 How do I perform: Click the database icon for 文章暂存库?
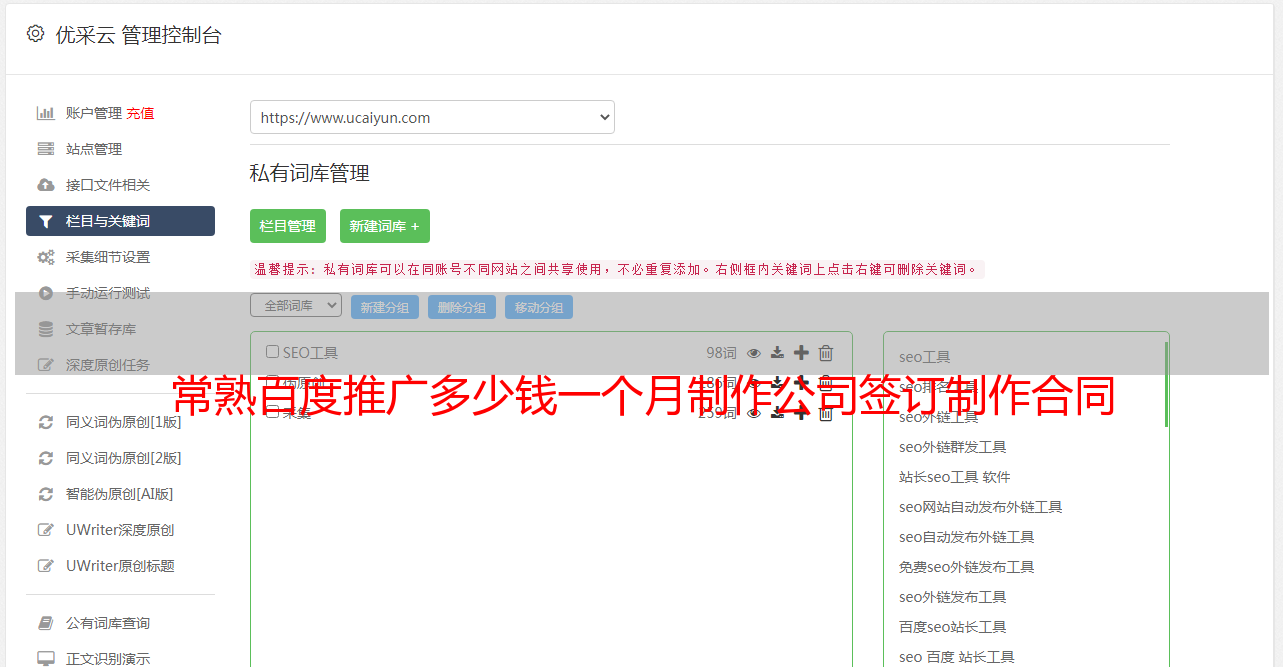46,329
